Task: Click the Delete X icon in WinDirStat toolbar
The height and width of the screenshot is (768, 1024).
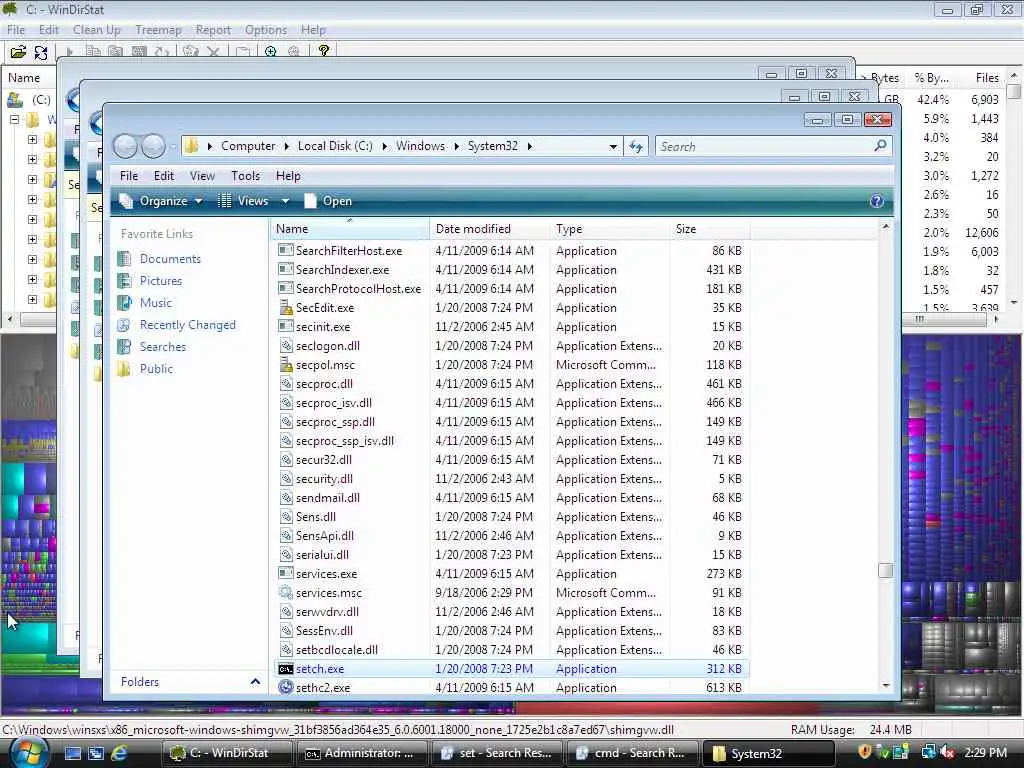Action: 213,52
